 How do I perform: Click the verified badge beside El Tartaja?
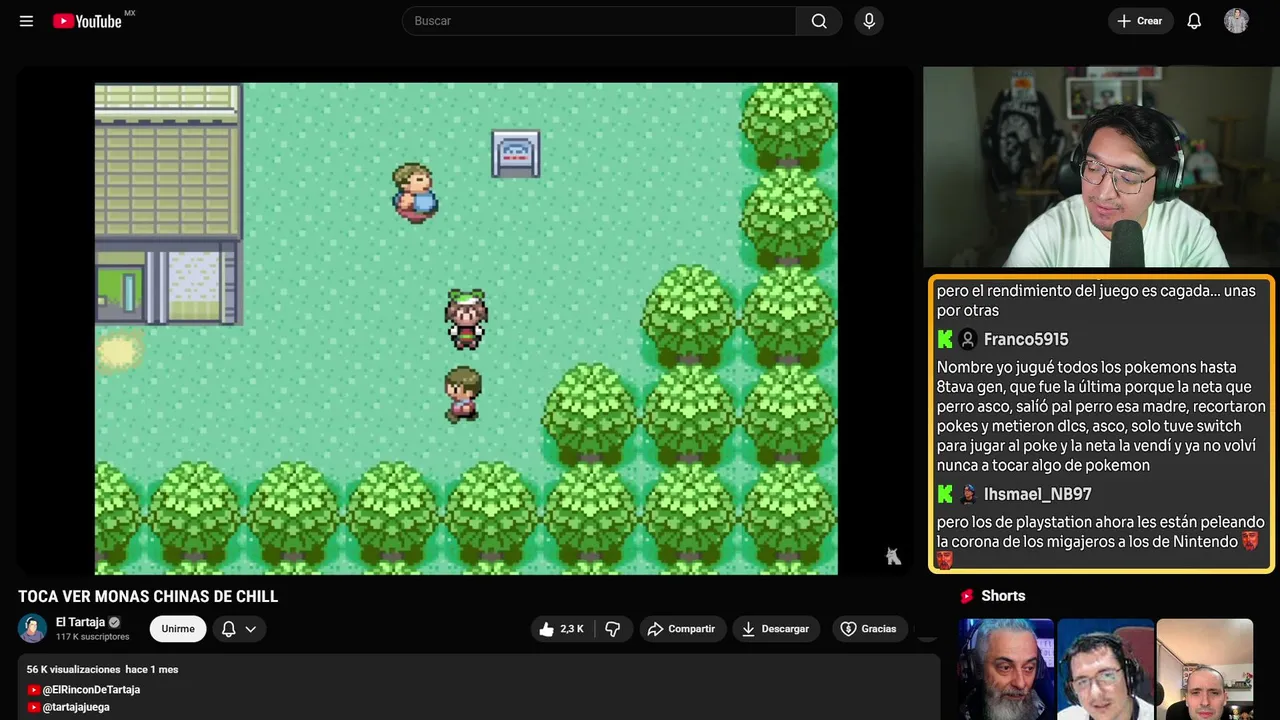[114, 622]
